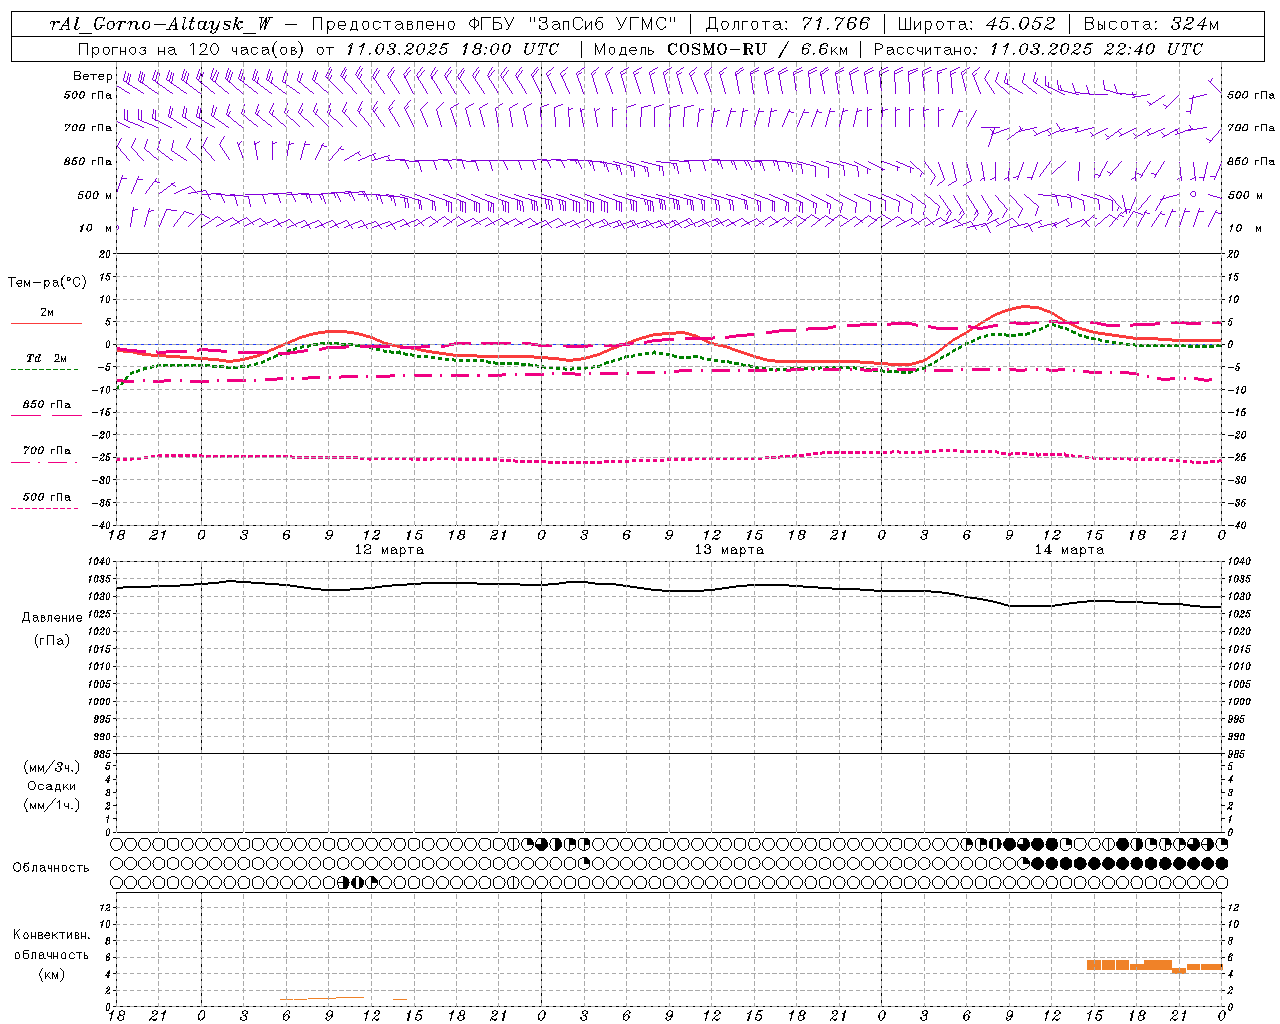Click the Давление panel label
Viewport: 1280px width, 1024px height.
52,618
